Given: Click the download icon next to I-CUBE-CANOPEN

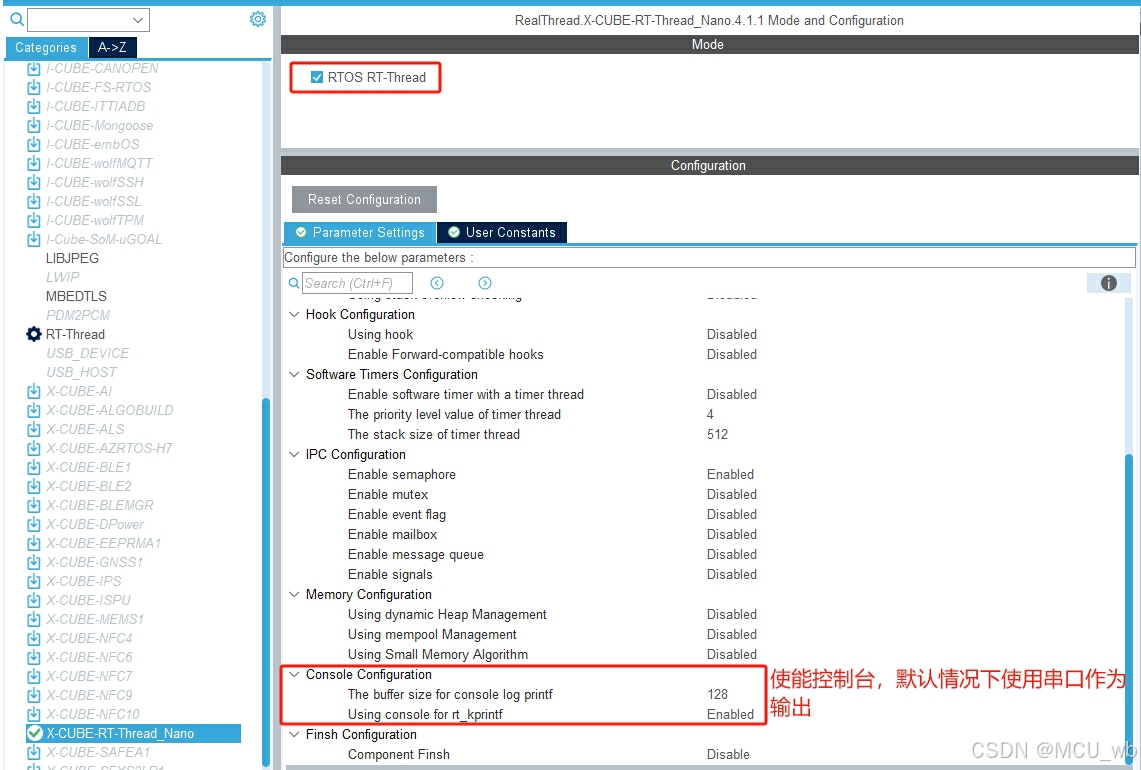Looking at the screenshot, I should (x=33, y=68).
